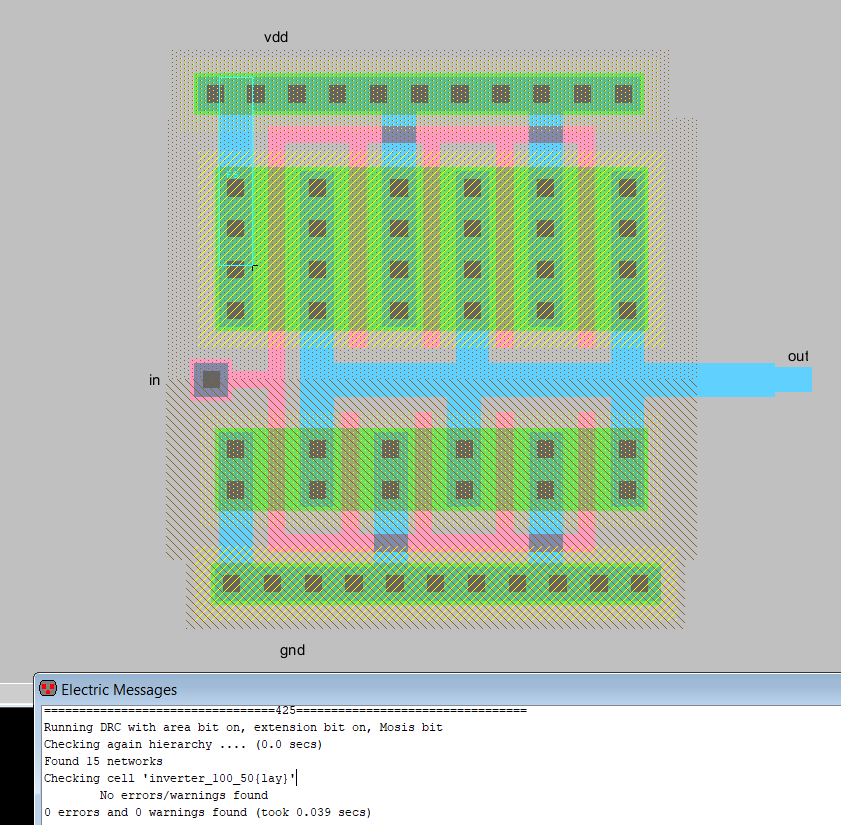Viewport: 841px width, 825px height.
Task: Click the '0 errors and 0 warnings' line
Action: (207, 812)
